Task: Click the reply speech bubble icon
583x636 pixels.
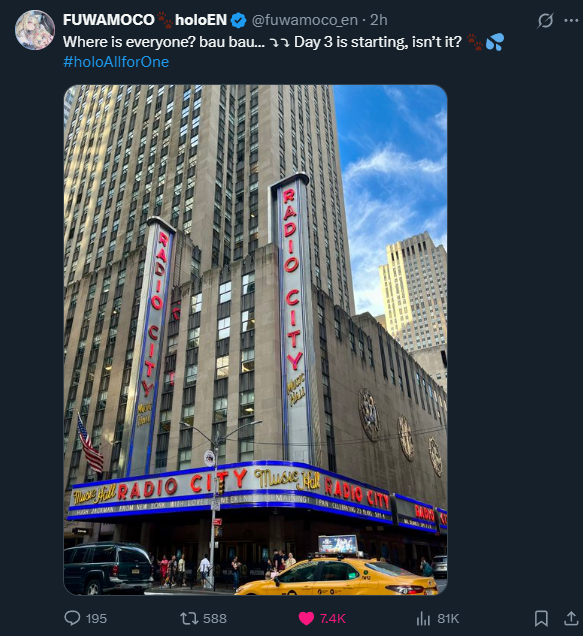Action: (x=72, y=618)
